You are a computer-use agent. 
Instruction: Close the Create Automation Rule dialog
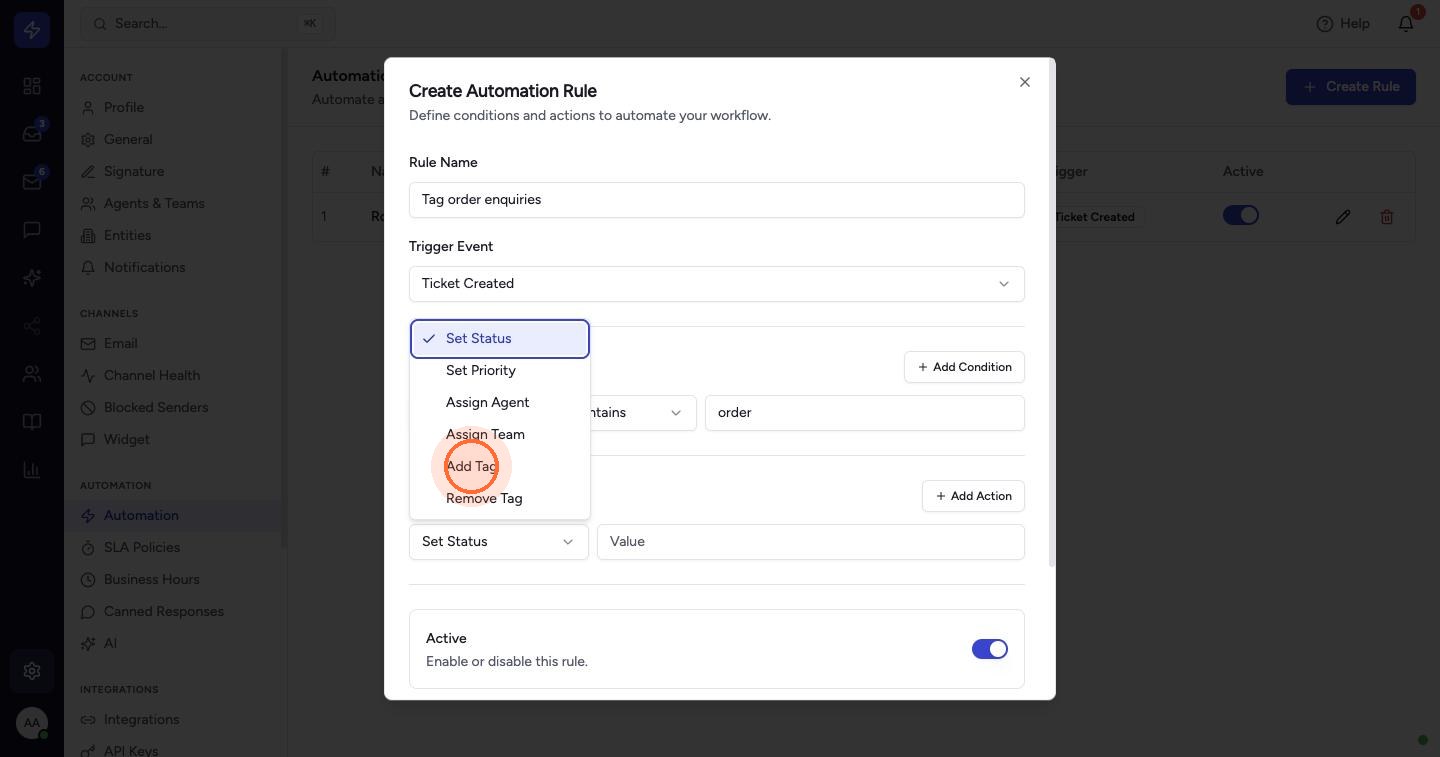coord(1024,82)
